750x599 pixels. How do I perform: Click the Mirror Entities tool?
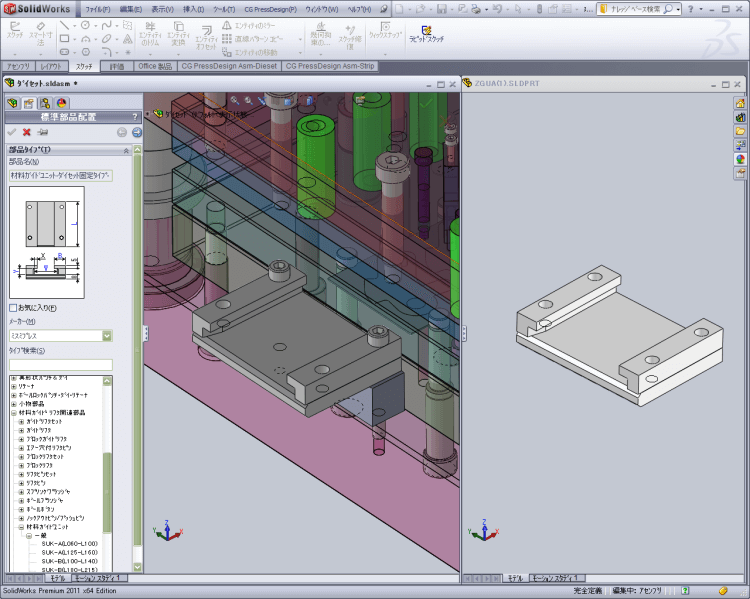pos(249,25)
